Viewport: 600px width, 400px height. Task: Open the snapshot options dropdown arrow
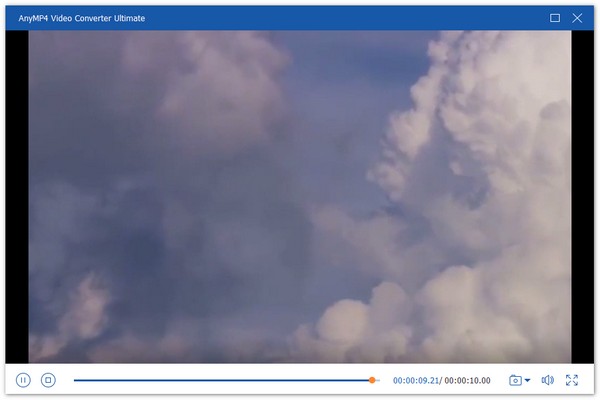point(527,380)
